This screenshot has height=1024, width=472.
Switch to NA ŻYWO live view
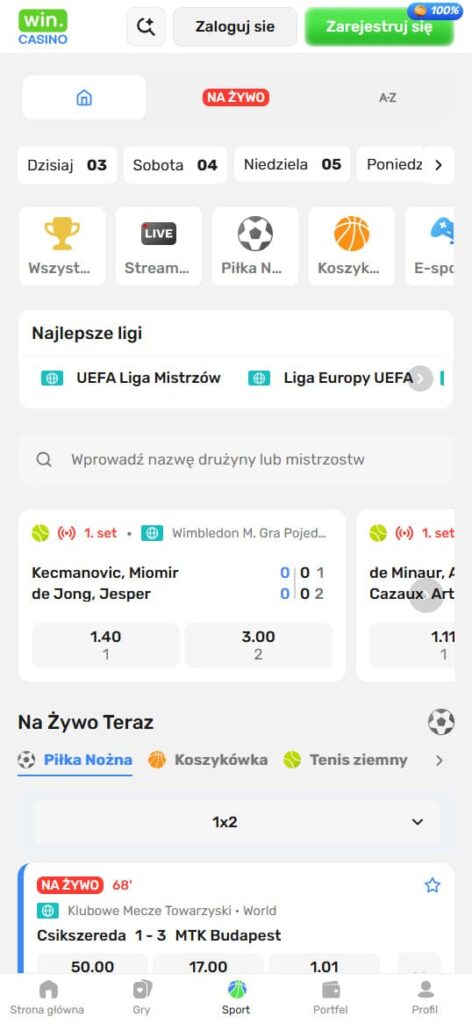(x=236, y=98)
